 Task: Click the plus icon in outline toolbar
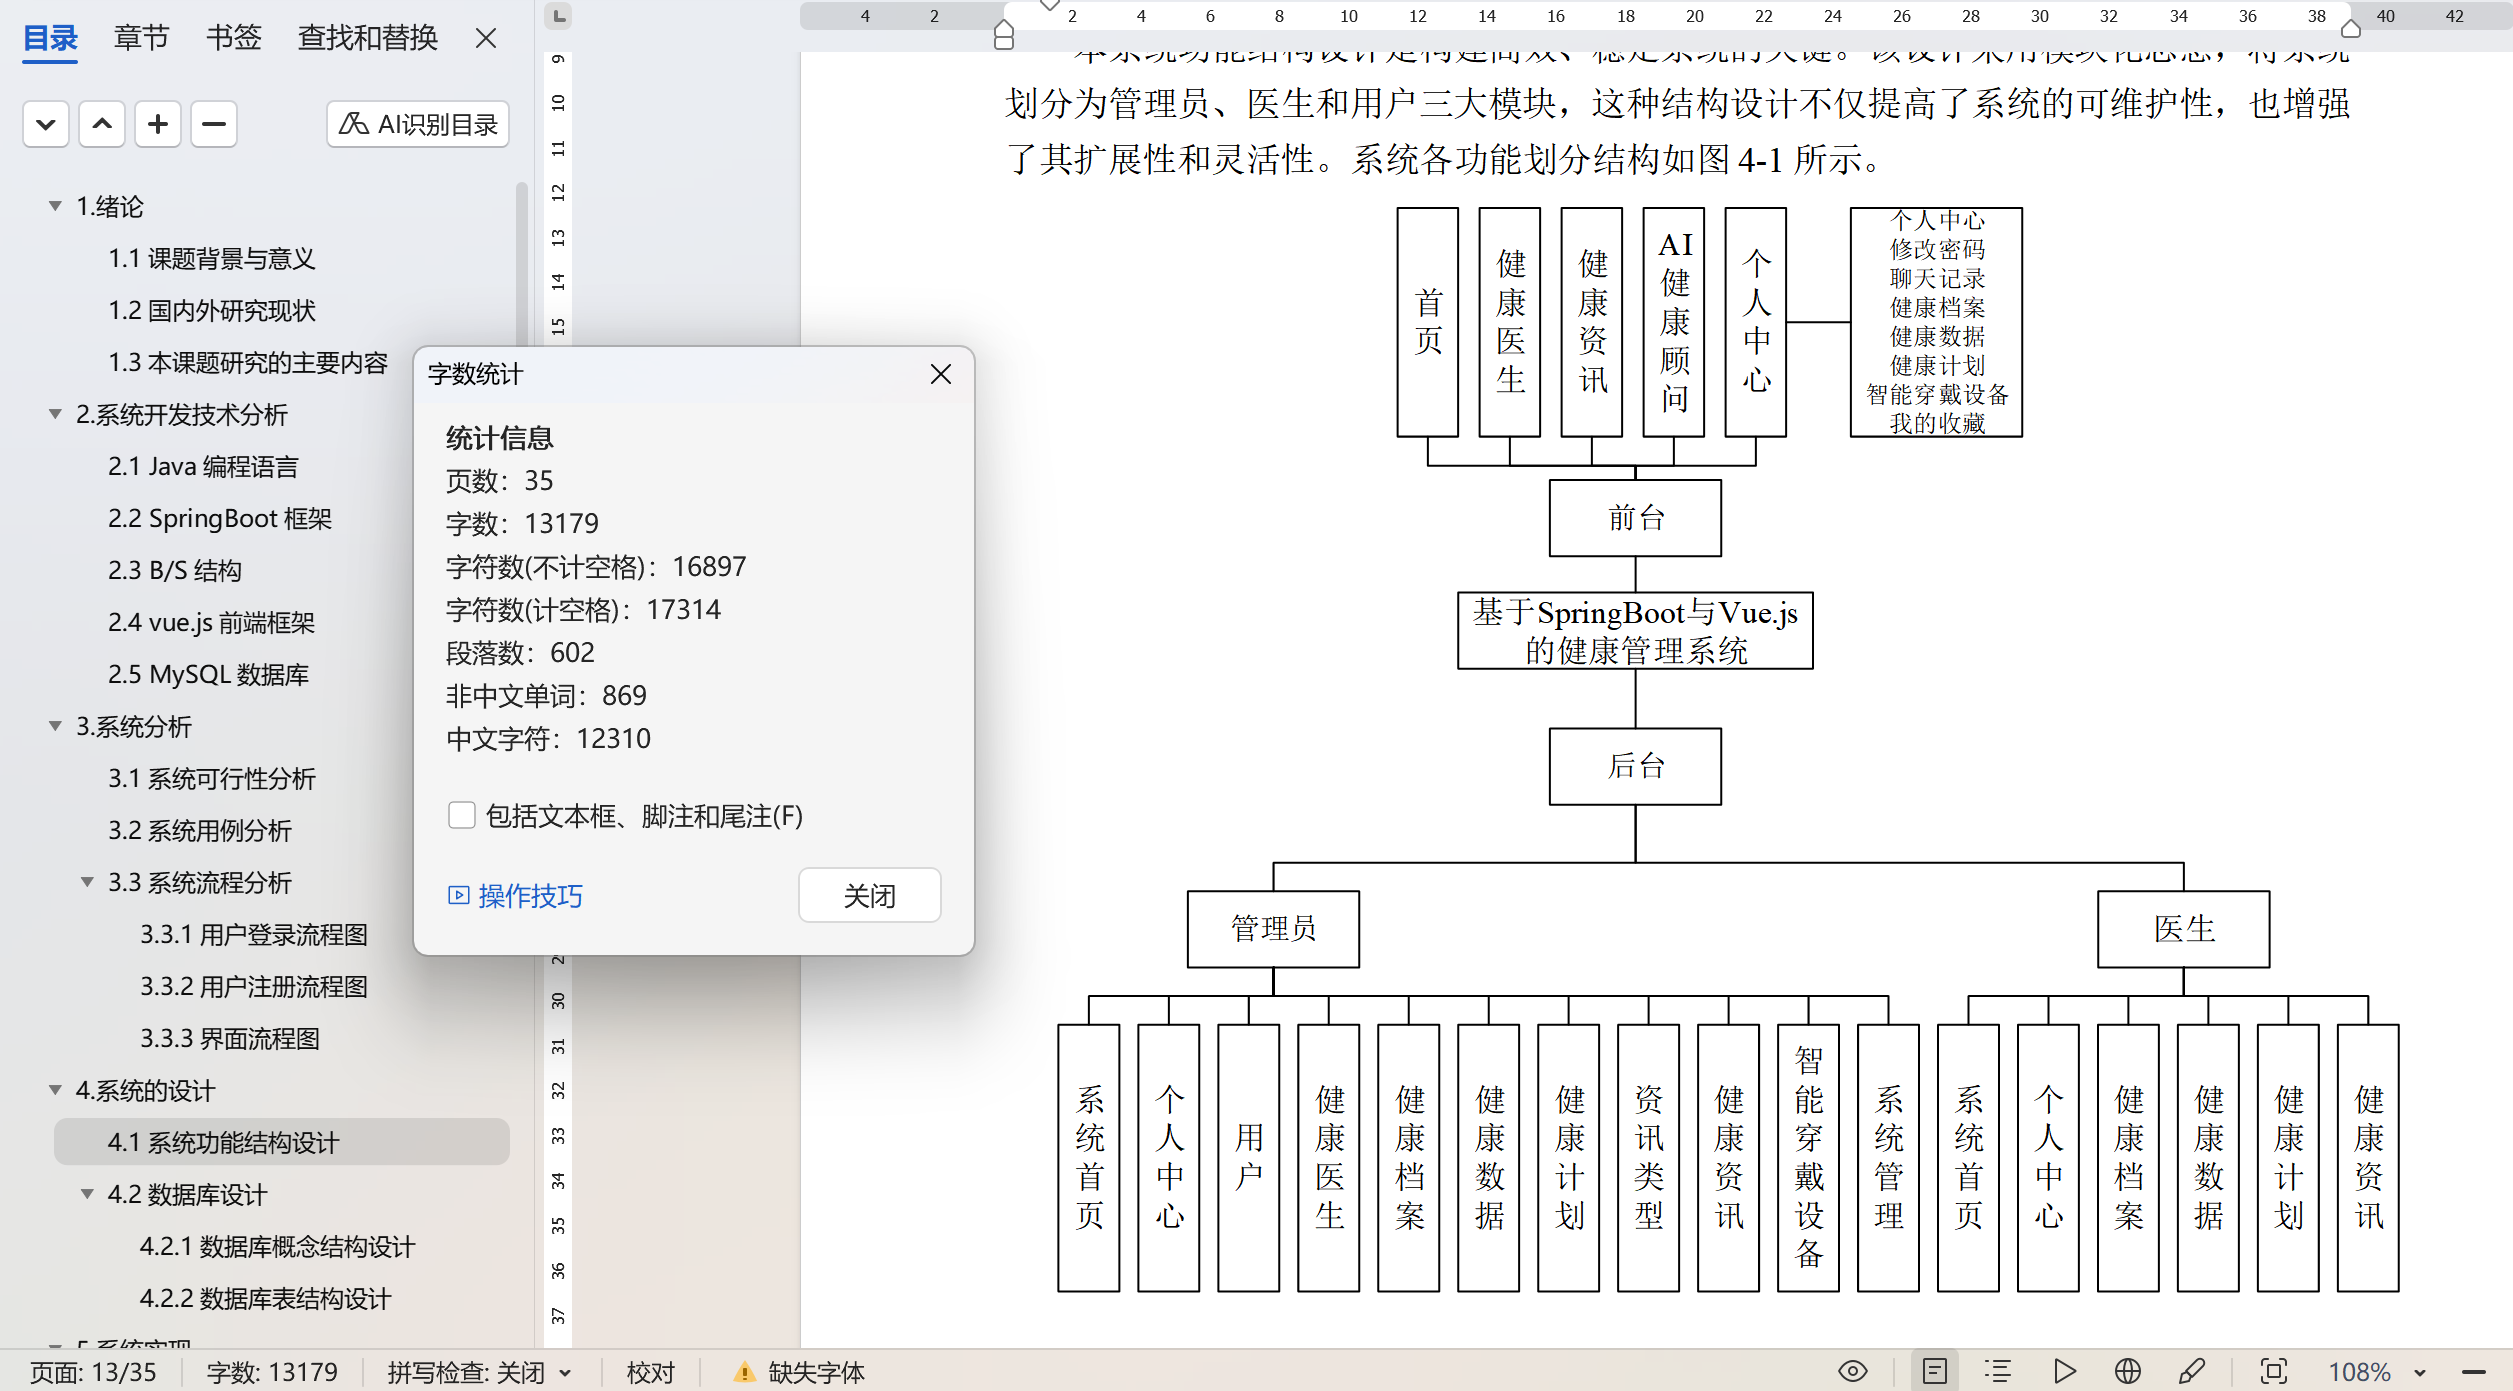tap(158, 124)
